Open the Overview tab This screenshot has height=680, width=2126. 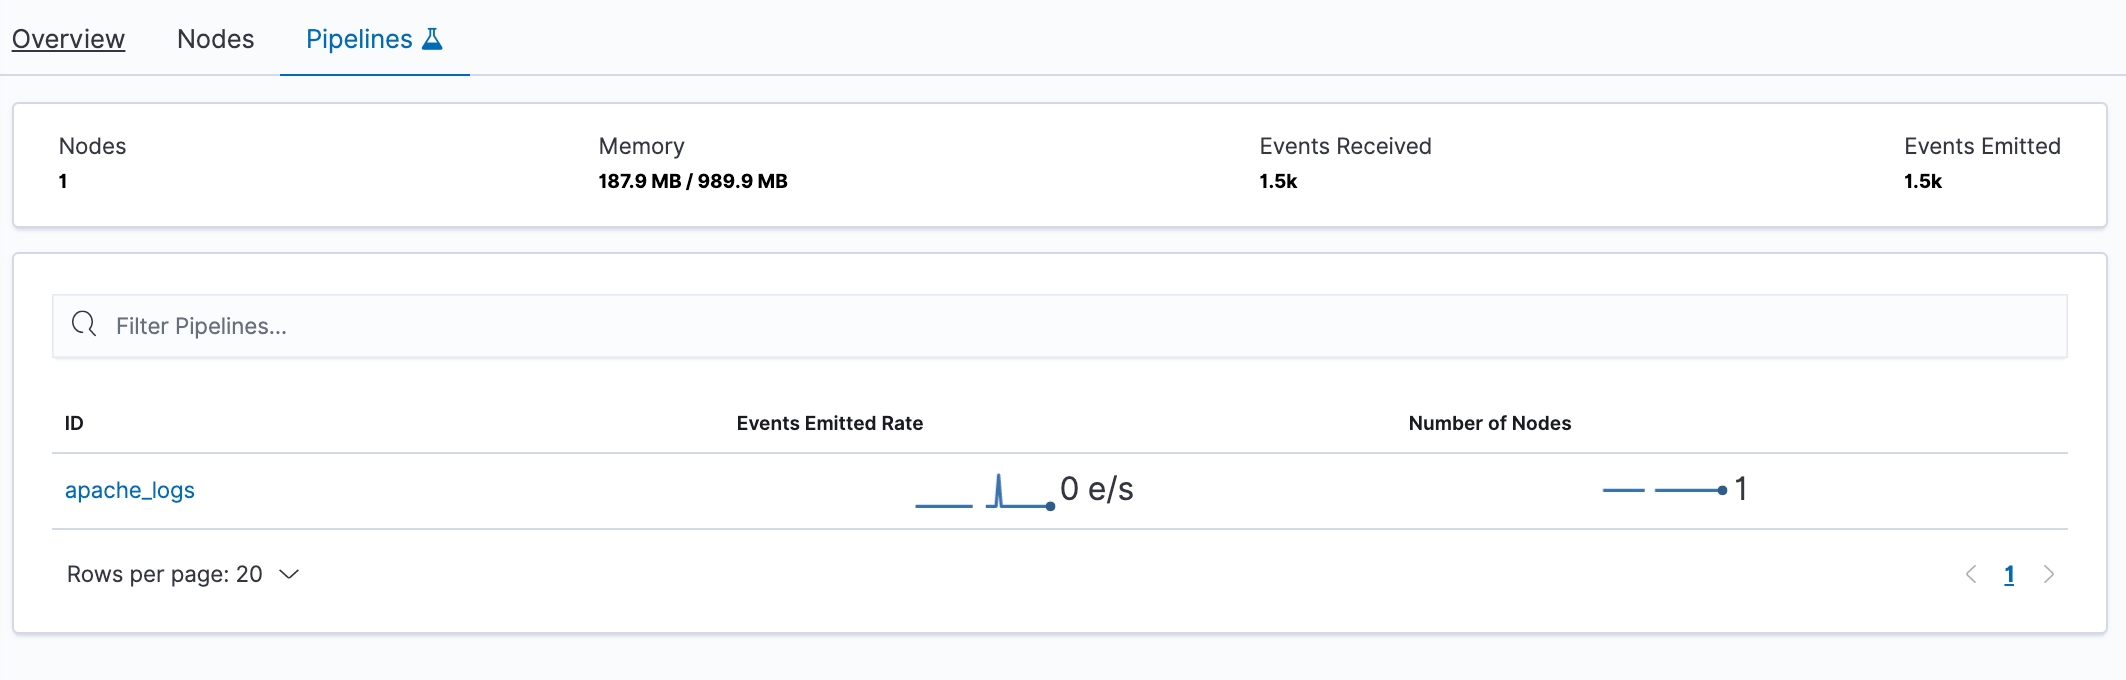tap(68, 39)
